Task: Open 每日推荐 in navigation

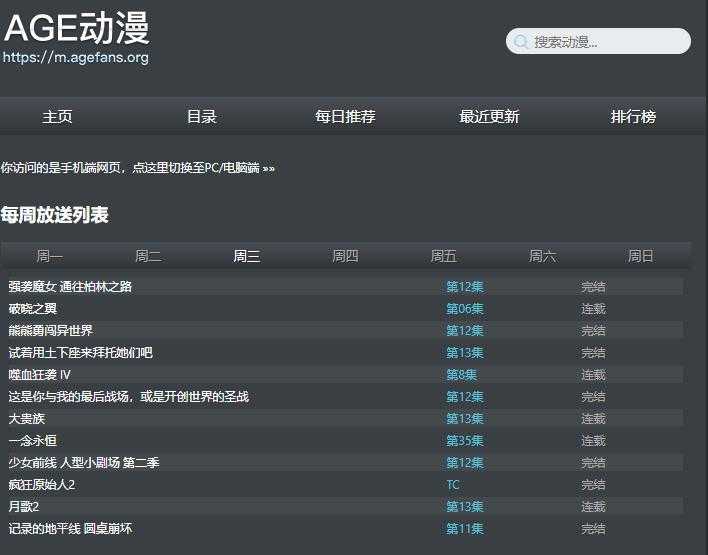Action: 345,117
